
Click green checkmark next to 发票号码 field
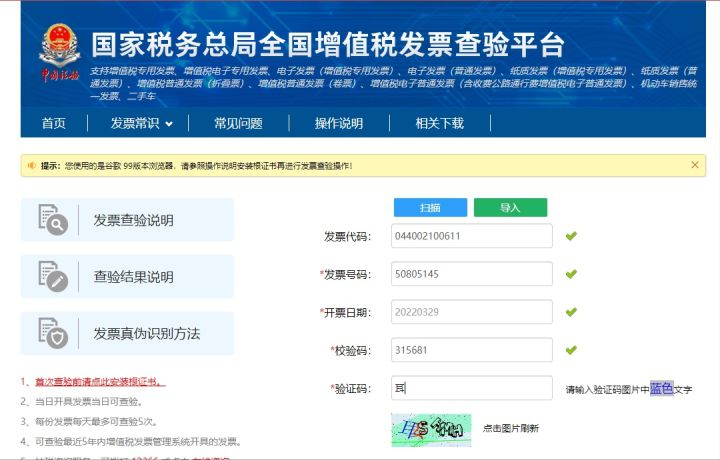(571, 274)
